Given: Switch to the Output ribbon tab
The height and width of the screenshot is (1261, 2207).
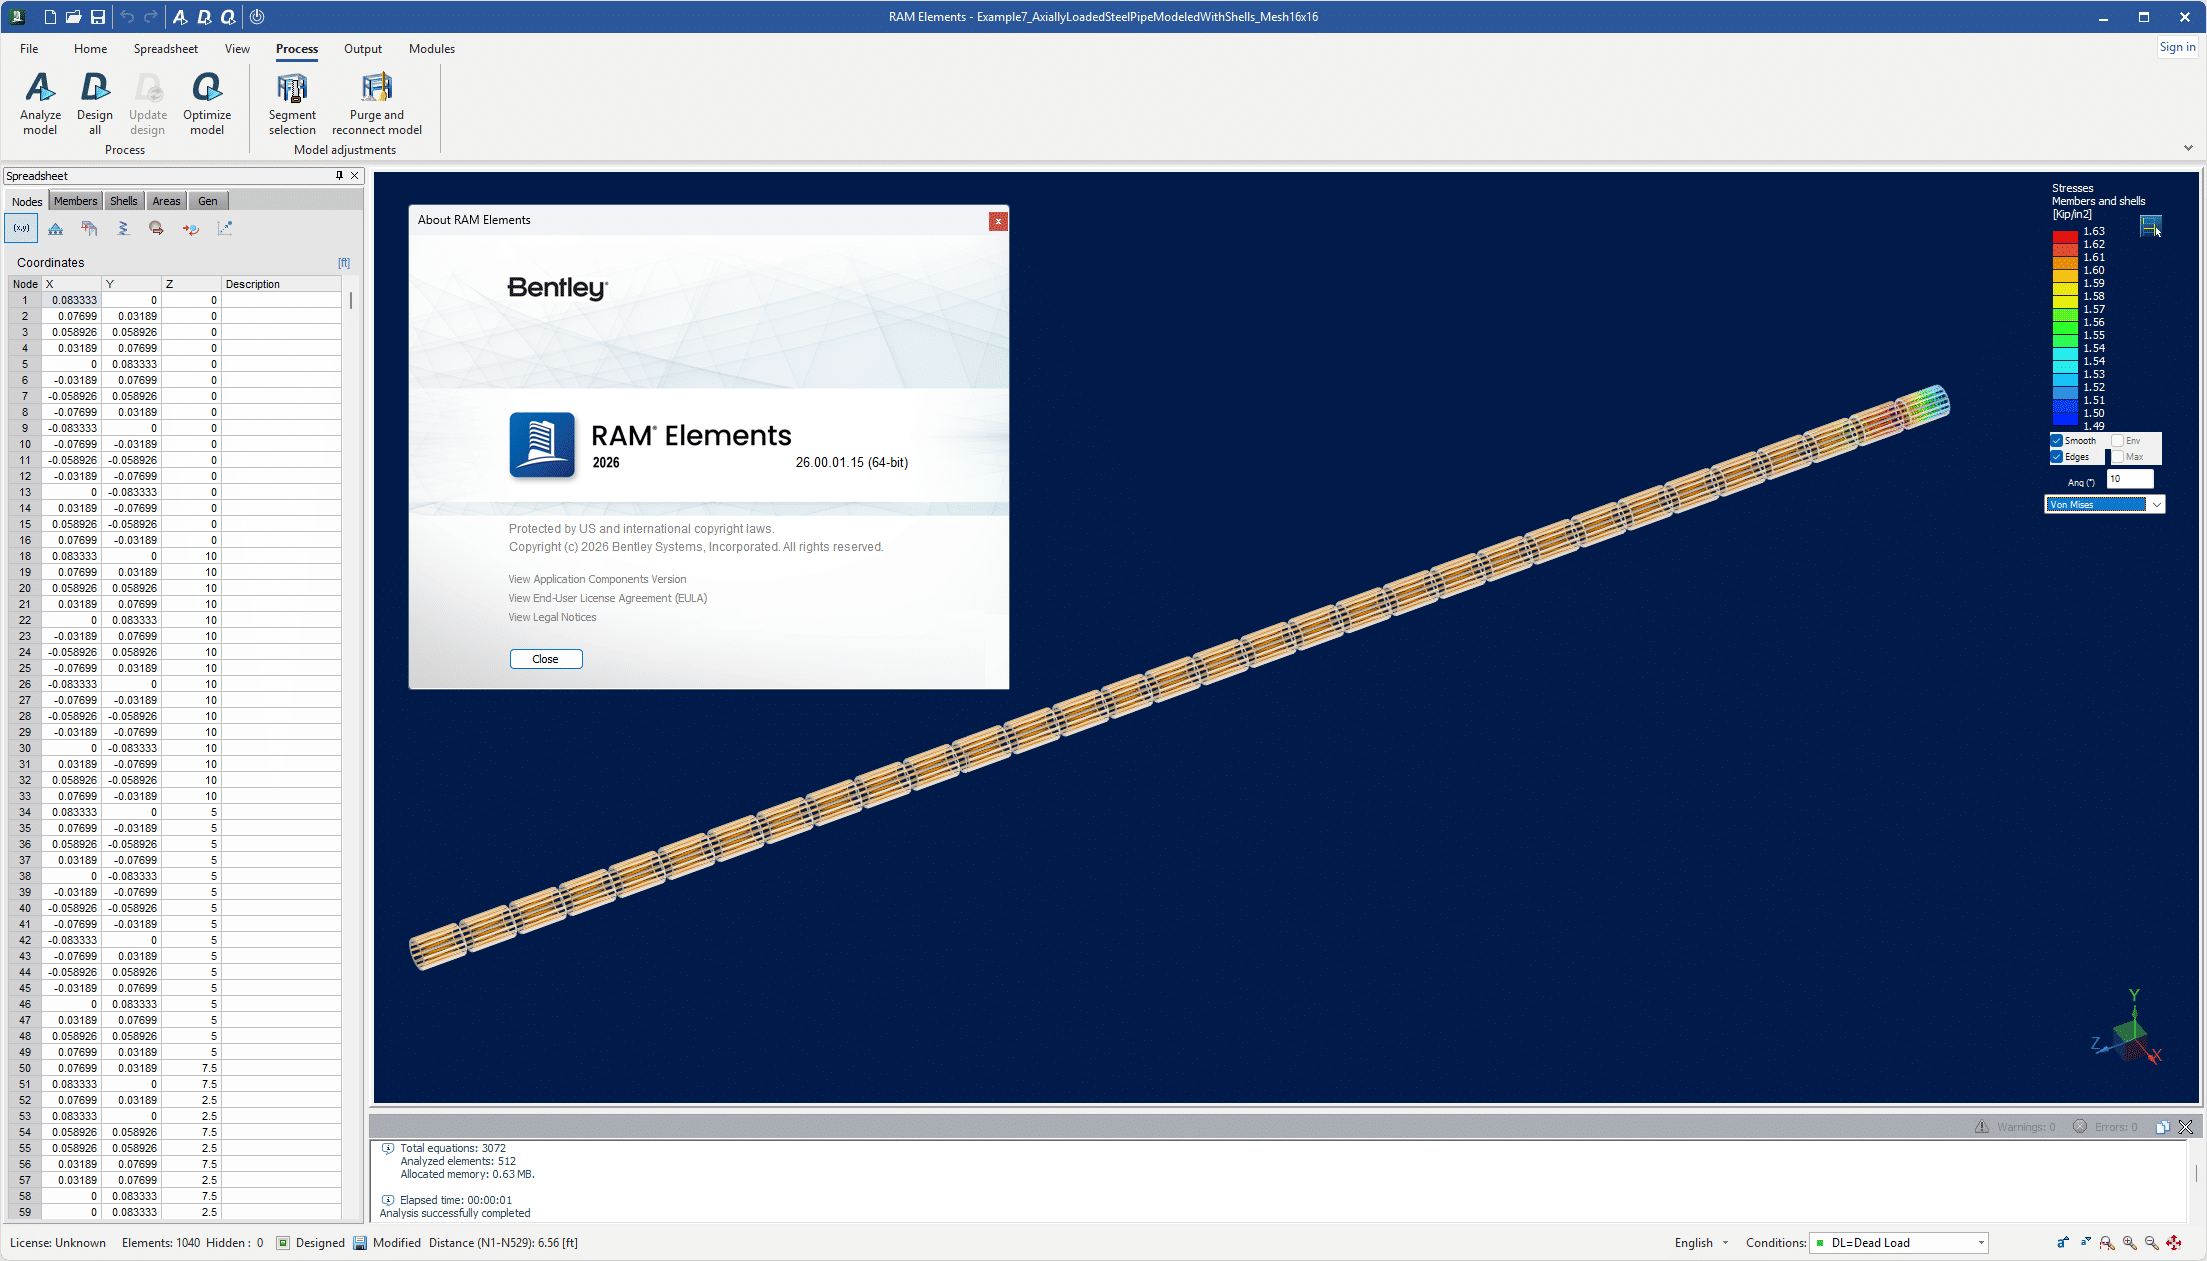Looking at the screenshot, I should coord(363,49).
